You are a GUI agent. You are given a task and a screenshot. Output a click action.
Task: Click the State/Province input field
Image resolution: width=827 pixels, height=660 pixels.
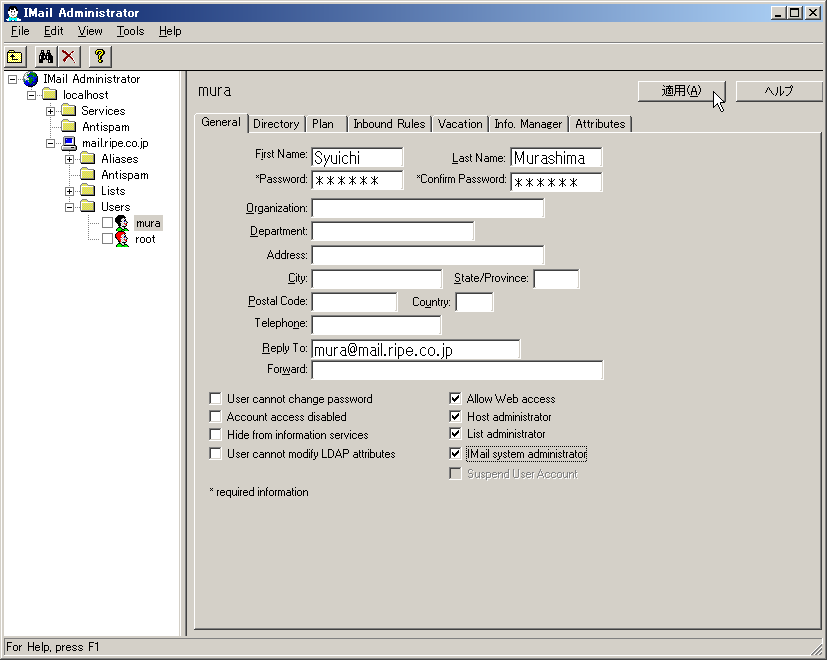(x=556, y=279)
